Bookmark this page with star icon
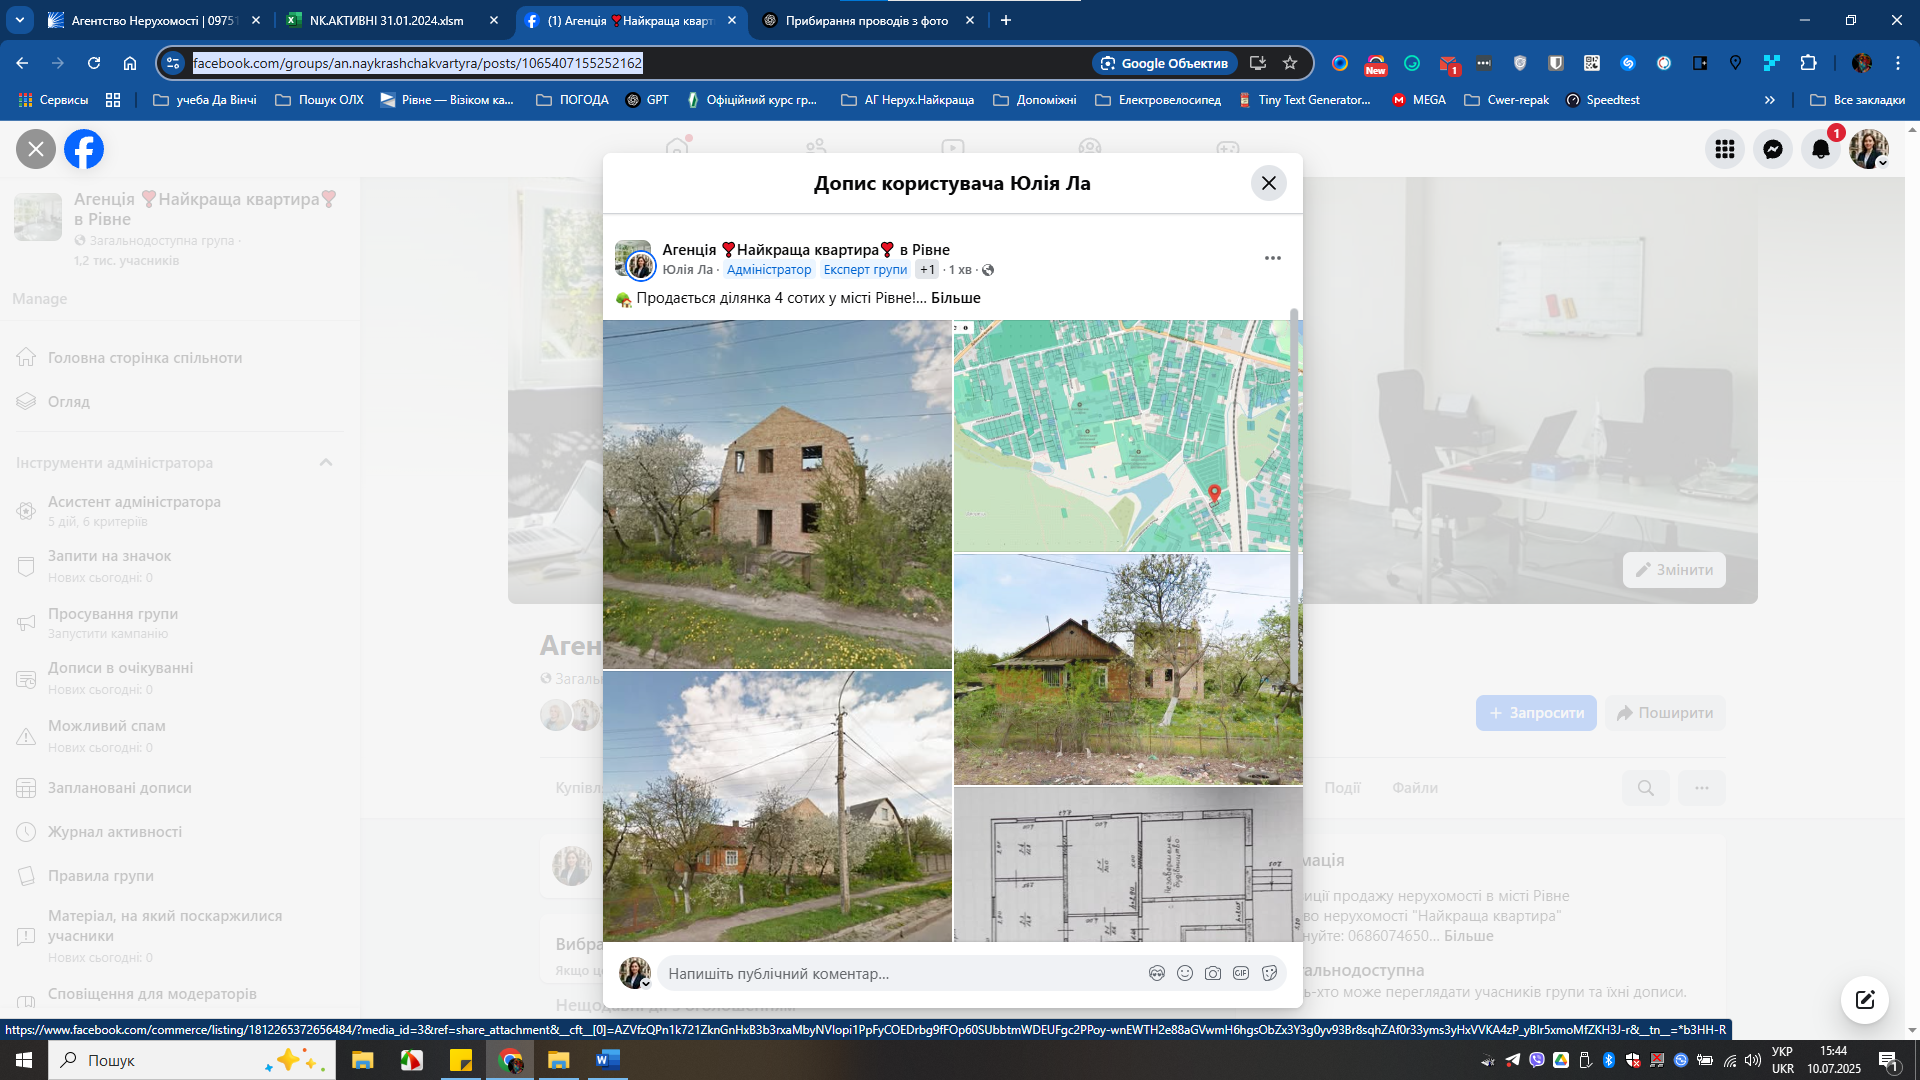The image size is (1920, 1080). pyautogui.click(x=1290, y=63)
